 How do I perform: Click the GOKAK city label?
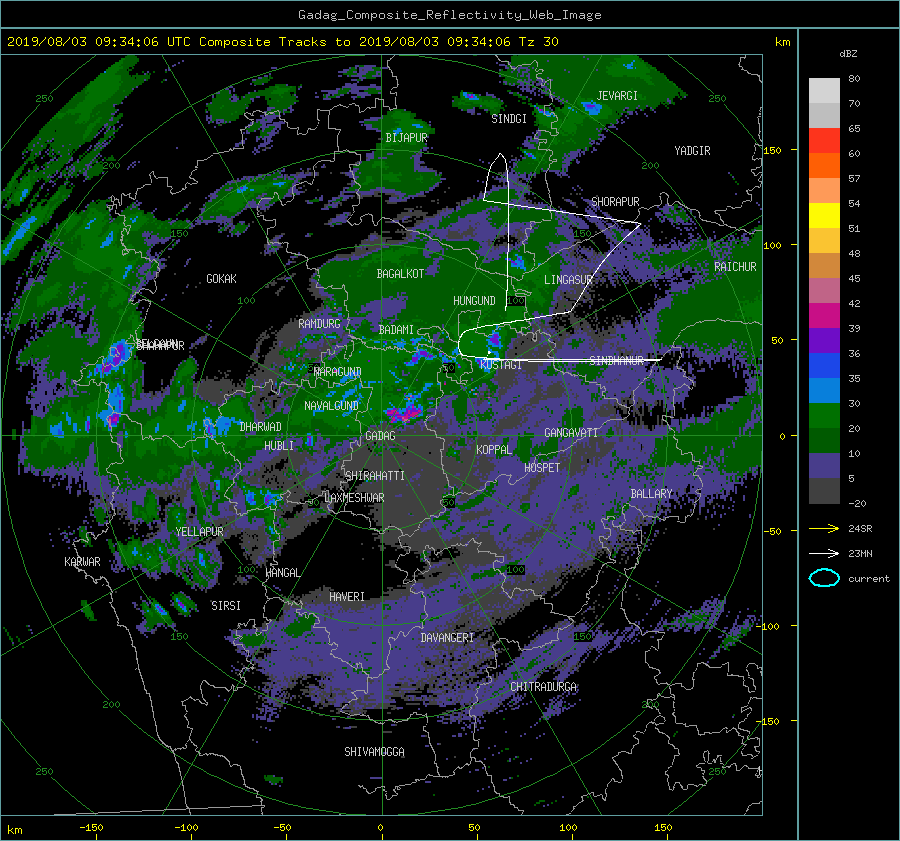(222, 279)
